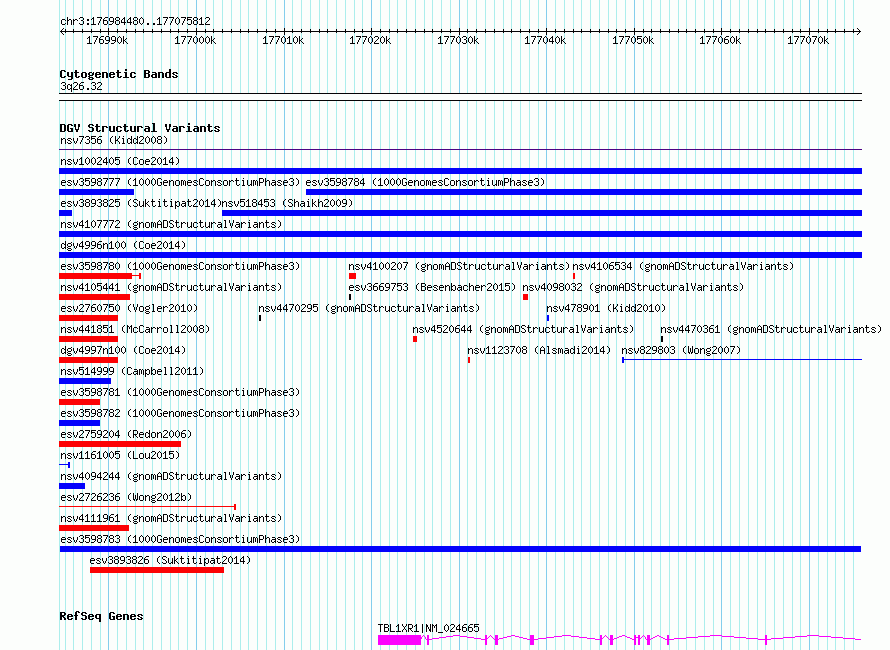This screenshot has height=650, width=890.
Task: Click the nsv4111961 (gnomADStructuralVariants) label
Action: pyautogui.click(x=171, y=518)
